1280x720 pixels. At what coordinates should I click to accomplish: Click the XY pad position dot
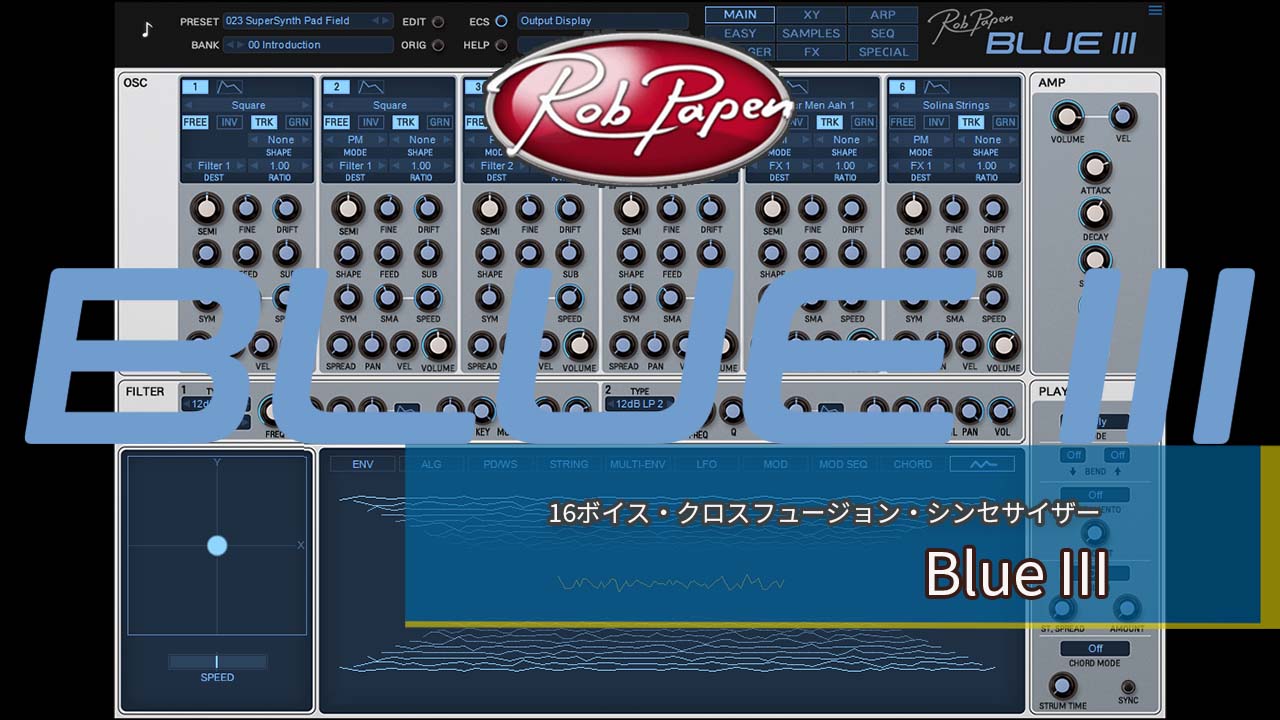click(x=217, y=545)
